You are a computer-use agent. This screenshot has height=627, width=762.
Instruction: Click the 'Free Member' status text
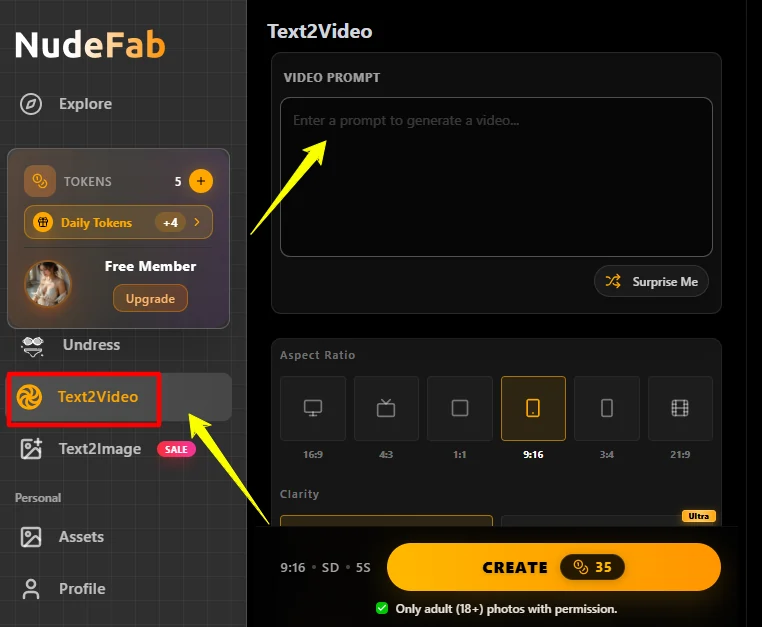click(150, 266)
